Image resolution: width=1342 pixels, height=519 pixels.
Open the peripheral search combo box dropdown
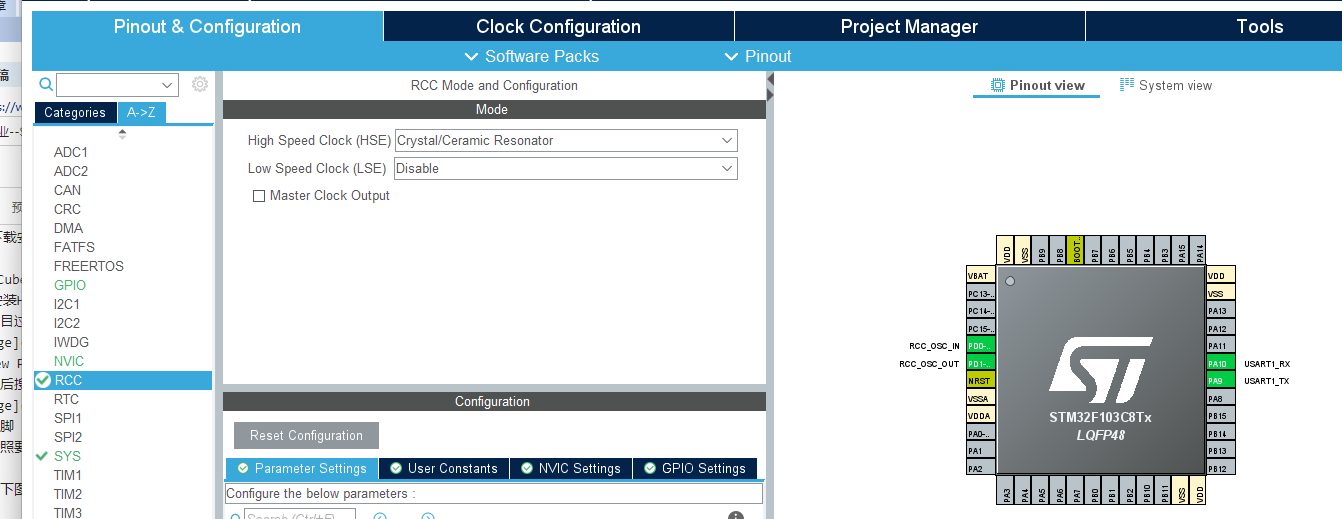point(167,85)
